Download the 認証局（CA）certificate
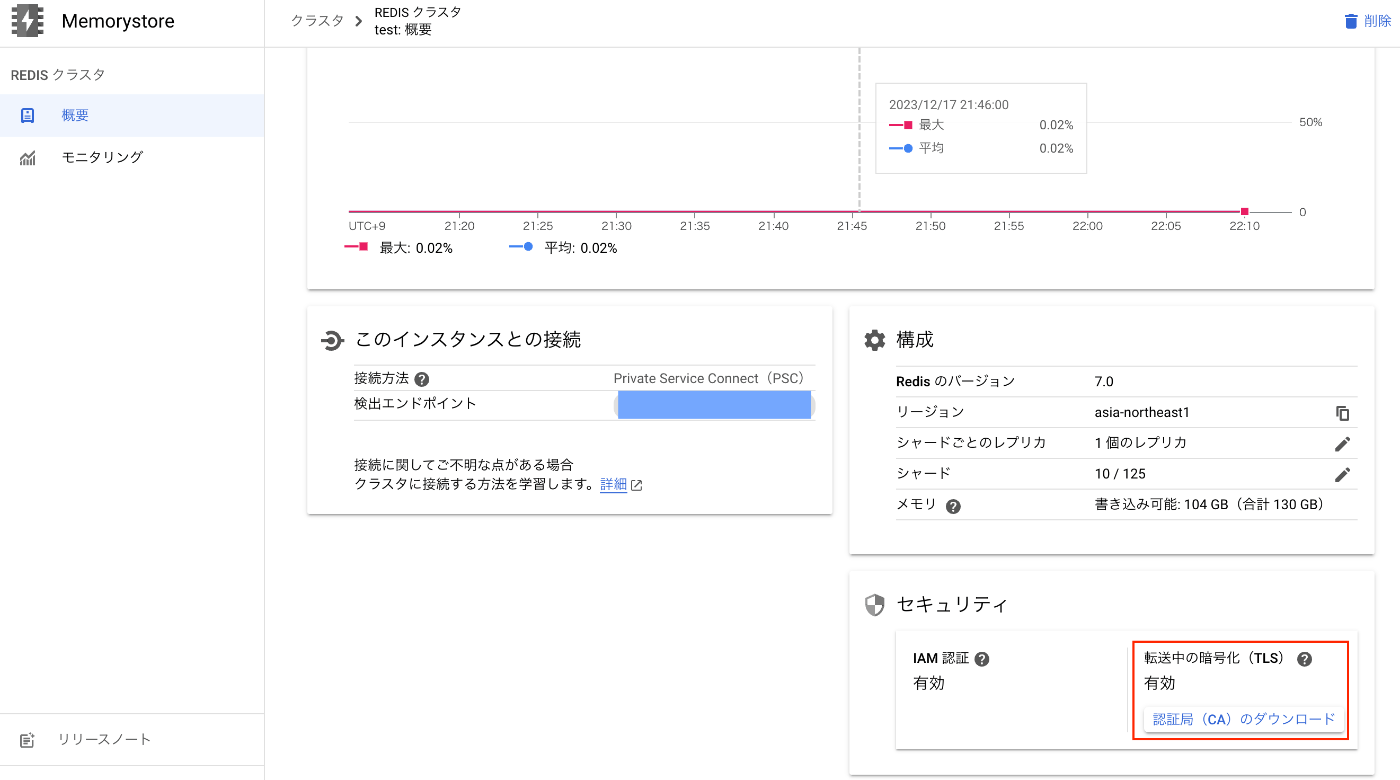This screenshot has width=1400, height=780. pos(1244,719)
